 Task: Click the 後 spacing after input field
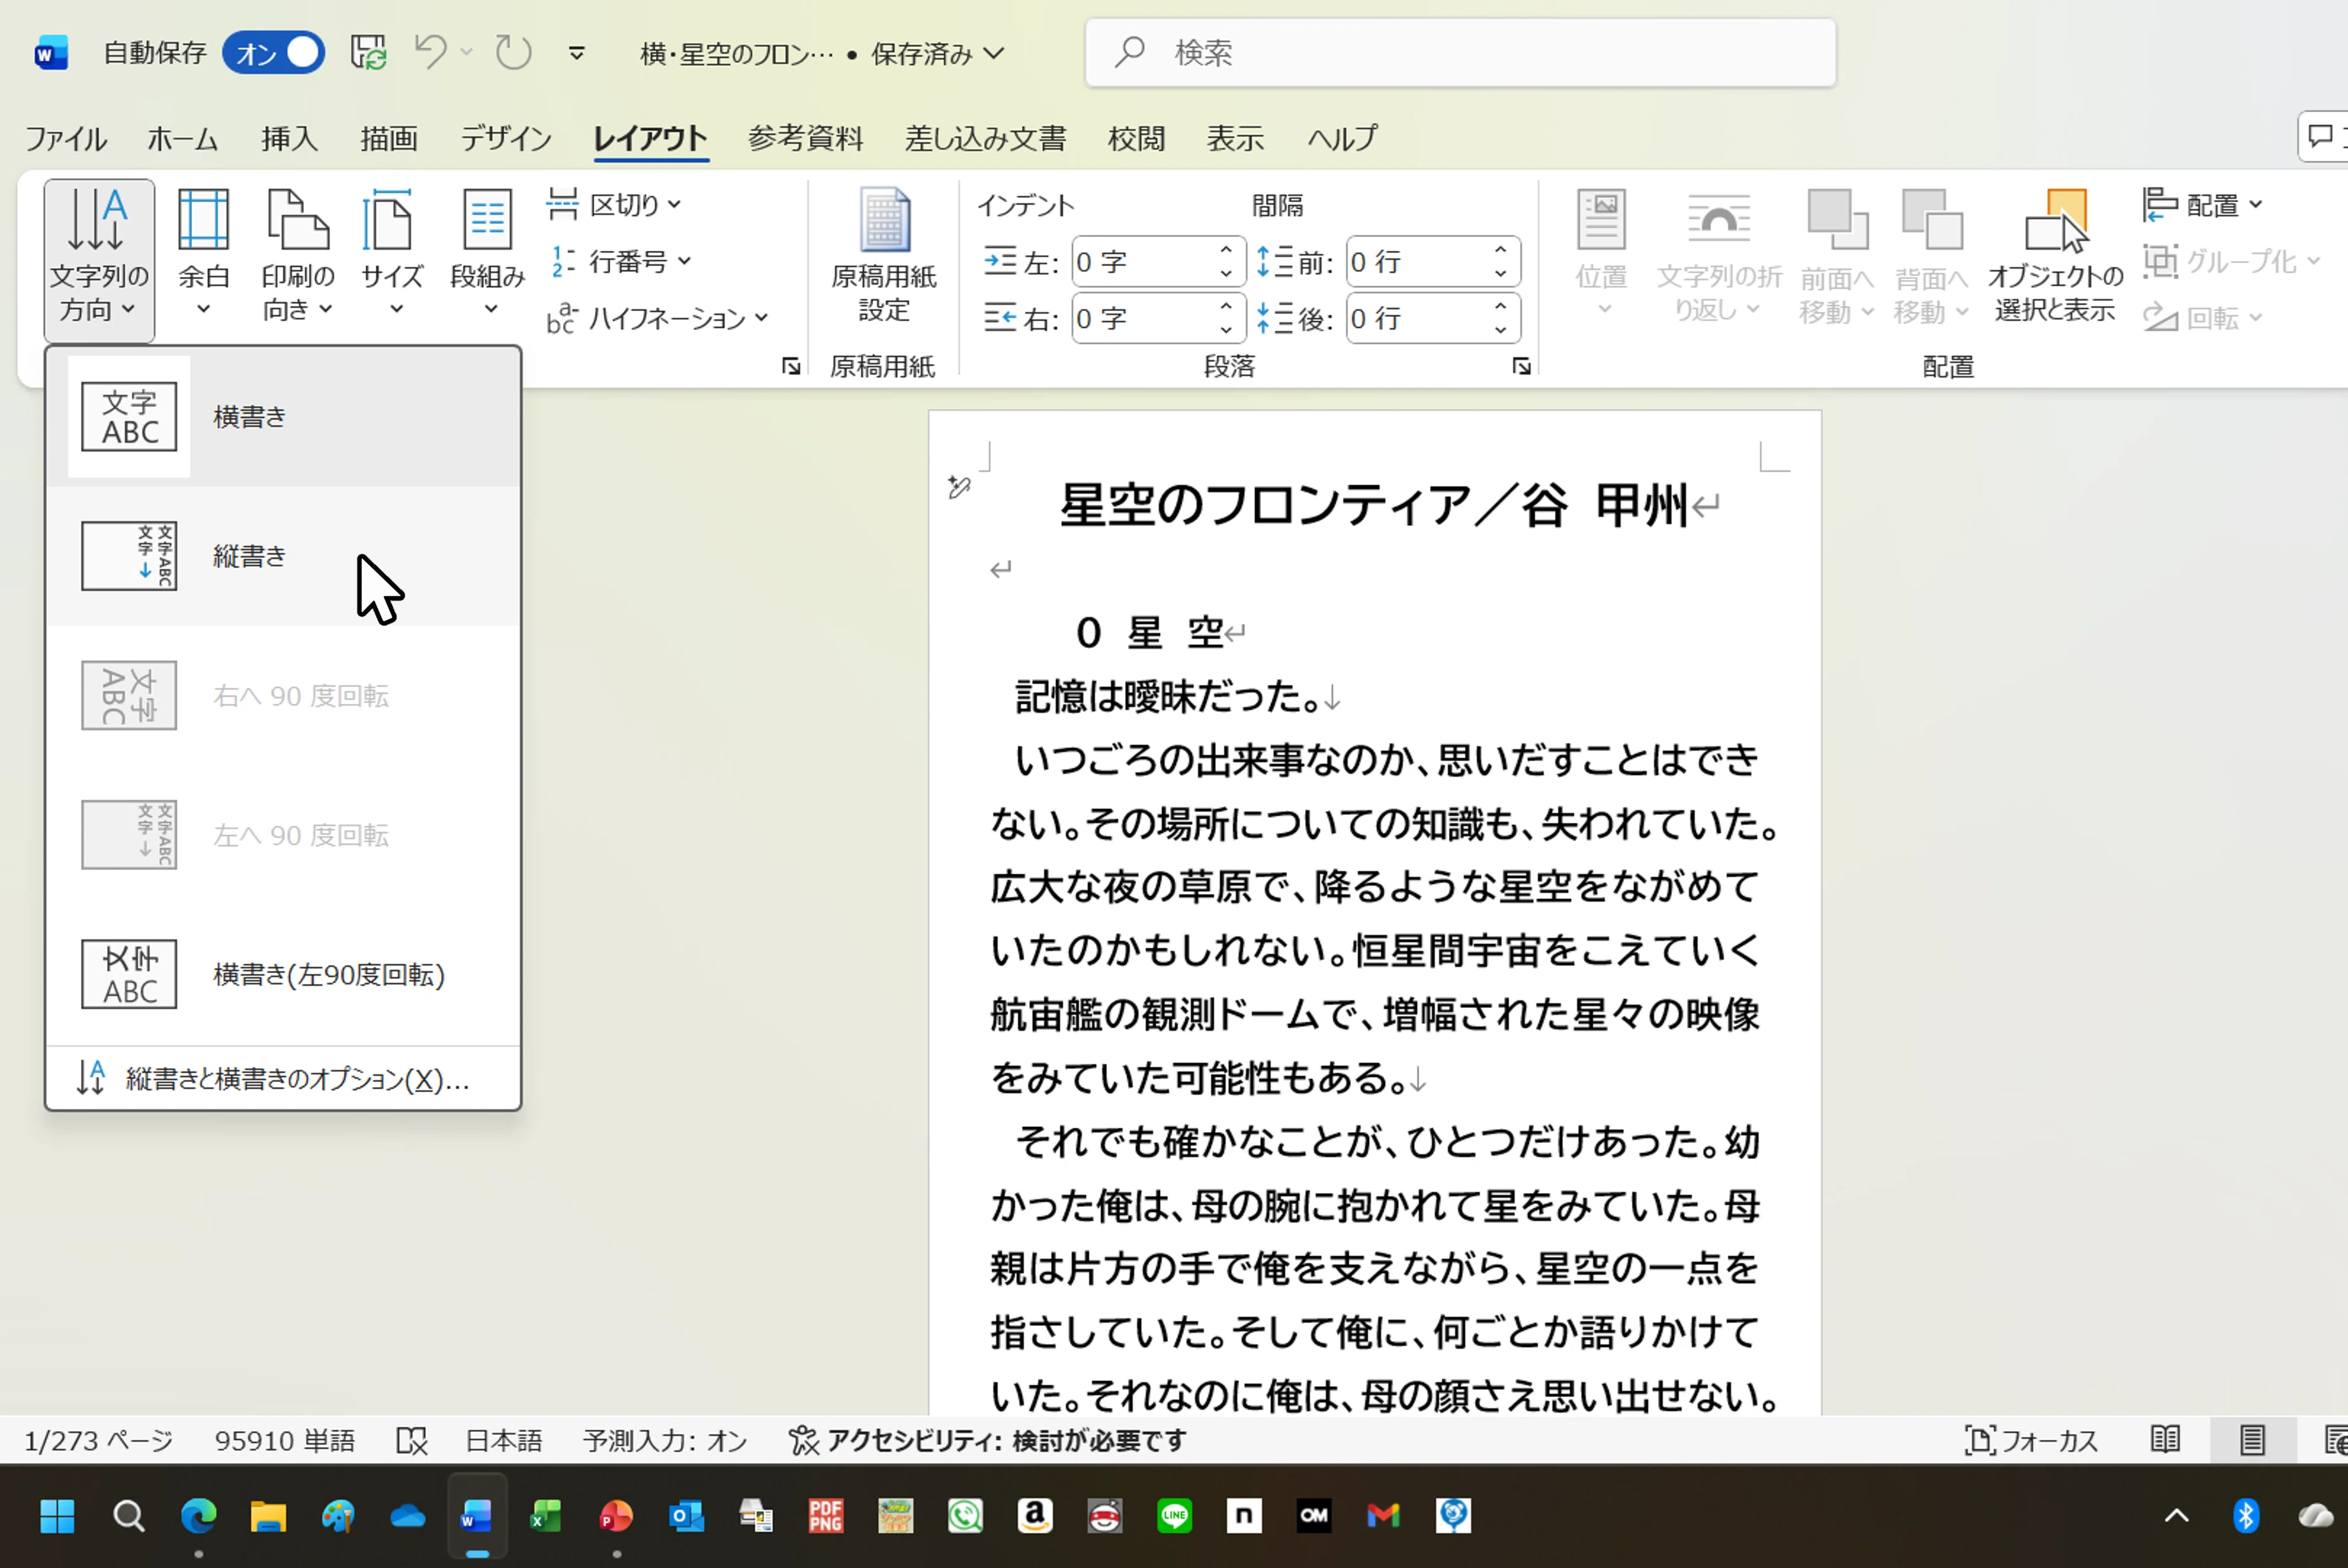1418,318
